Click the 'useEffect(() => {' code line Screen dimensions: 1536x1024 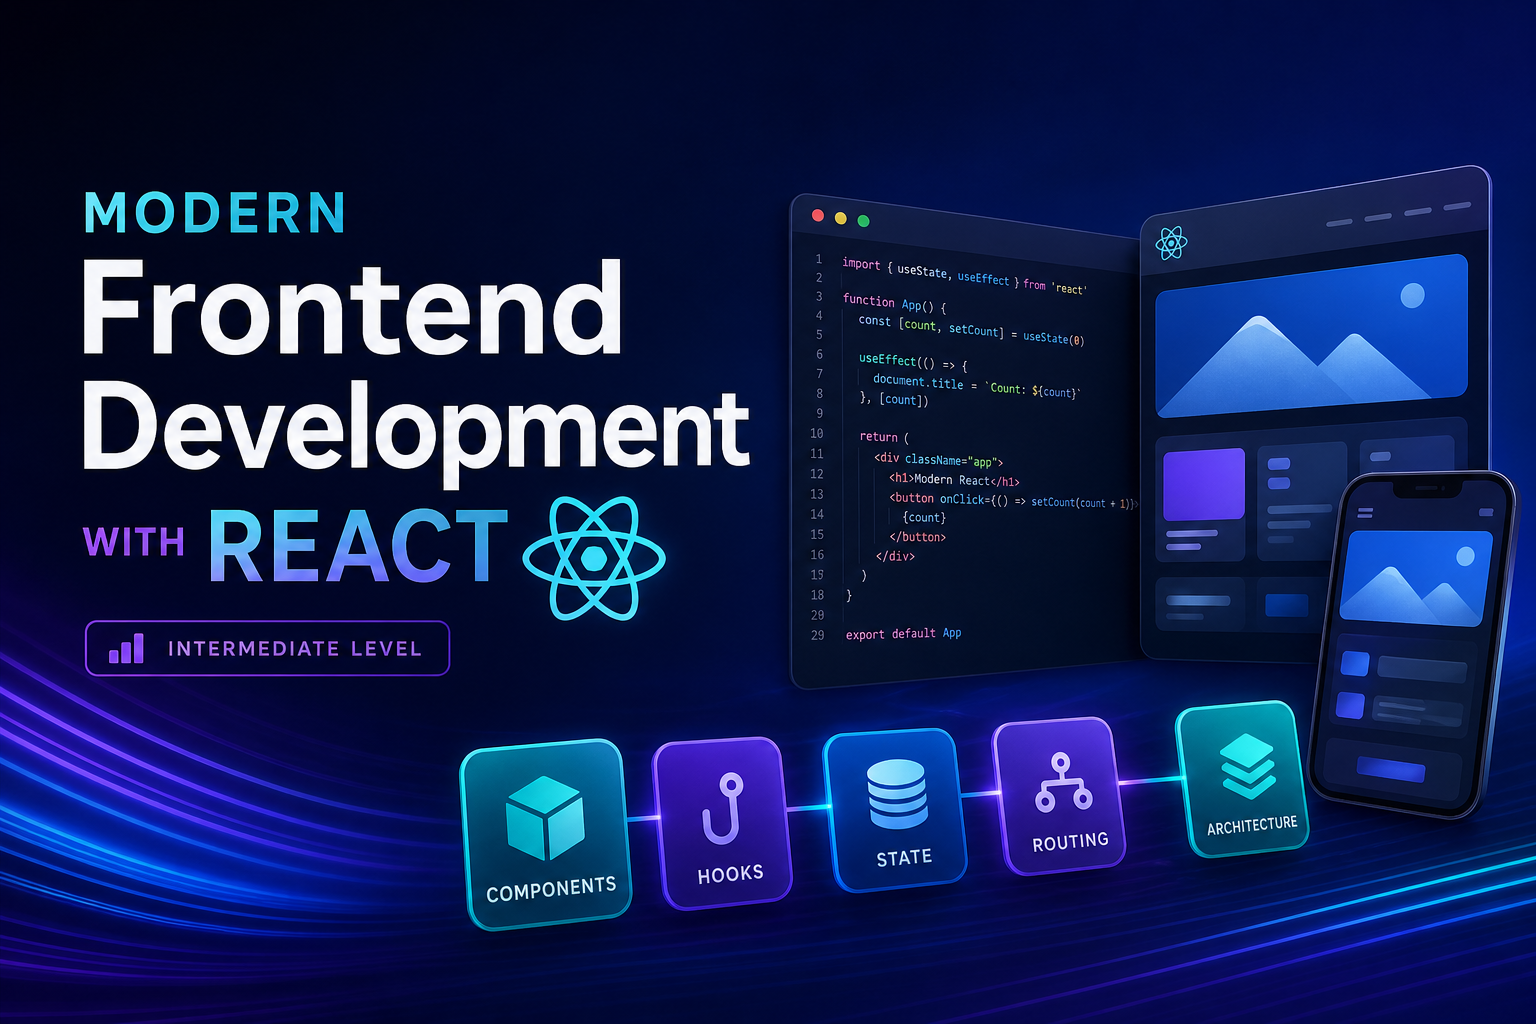pyautogui.click(x=913, y=362)
